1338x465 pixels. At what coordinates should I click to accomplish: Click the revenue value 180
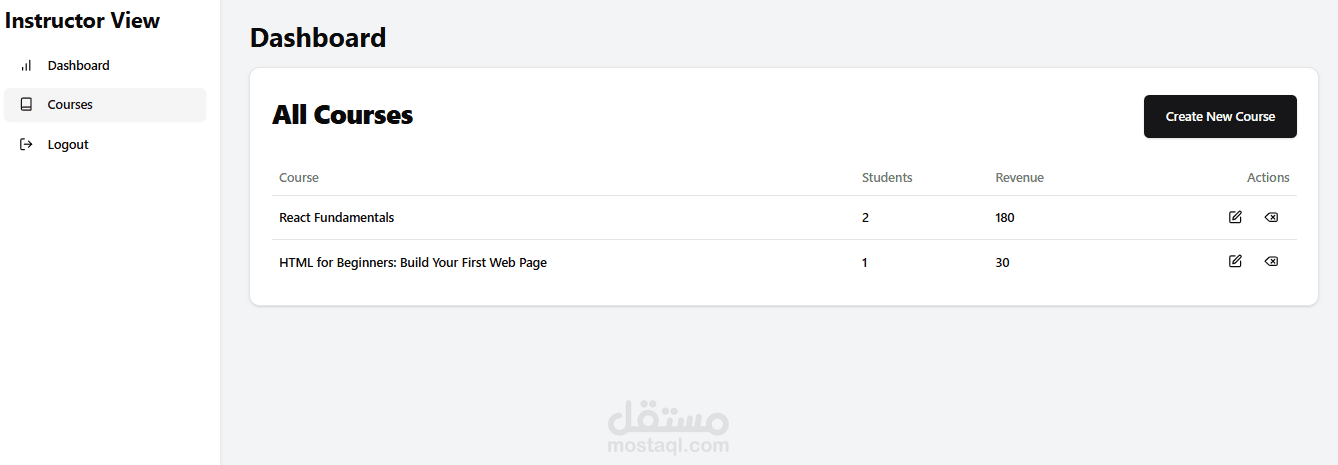(x=1005, y=218)
